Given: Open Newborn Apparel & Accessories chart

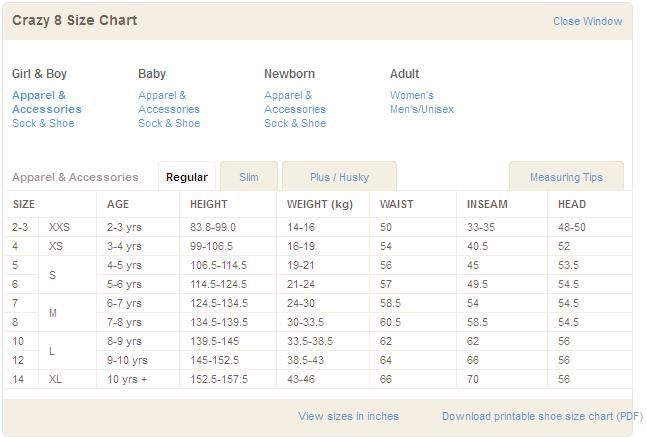Looking at the screenshot, I should tap(294, 102).
